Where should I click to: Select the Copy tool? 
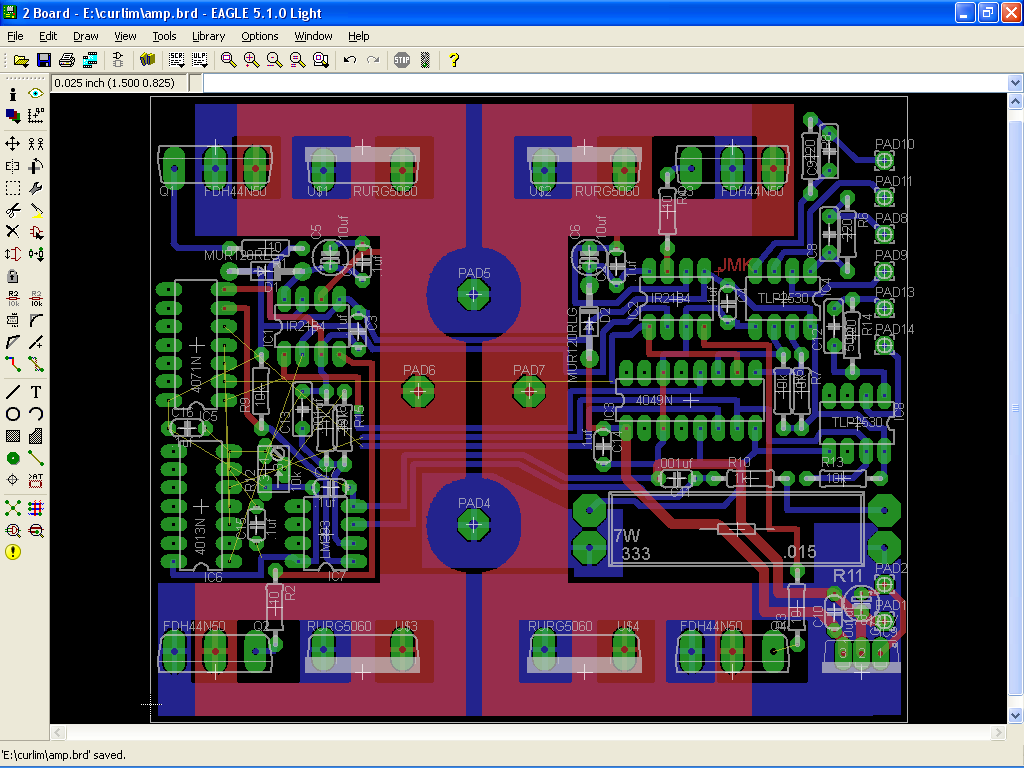(36, 144)
